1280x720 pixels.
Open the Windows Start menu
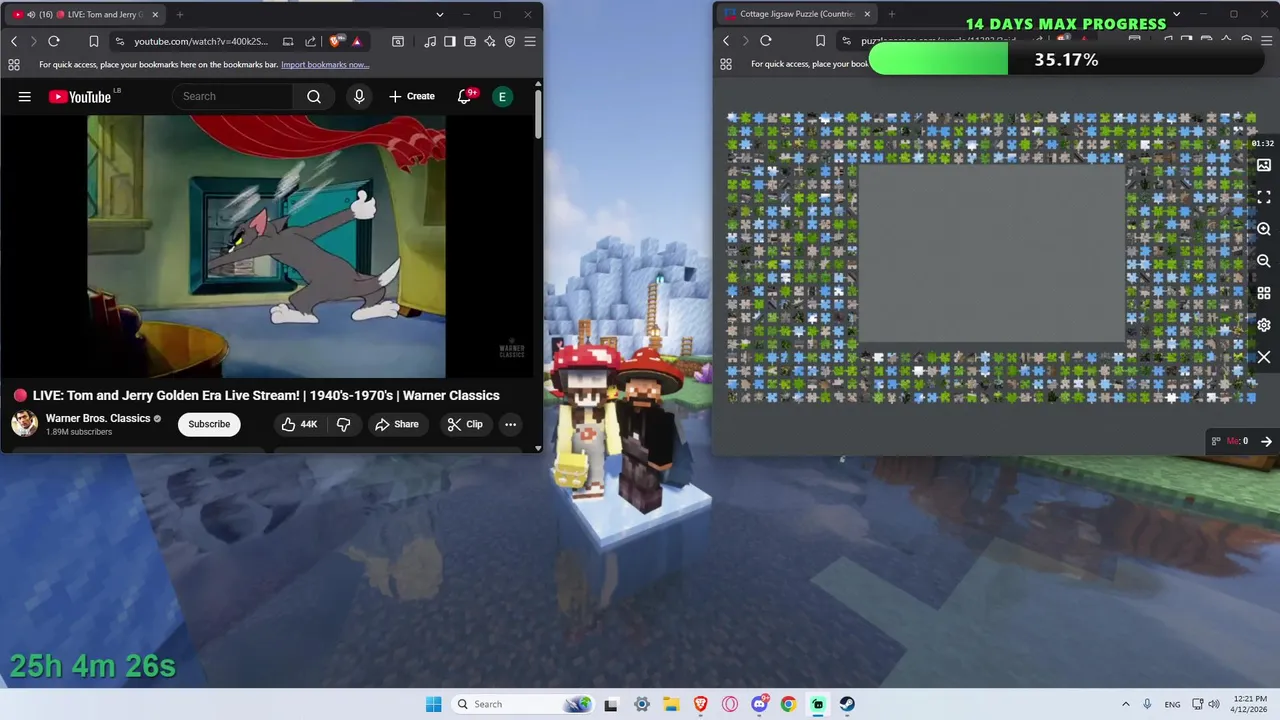click(433, 704)
